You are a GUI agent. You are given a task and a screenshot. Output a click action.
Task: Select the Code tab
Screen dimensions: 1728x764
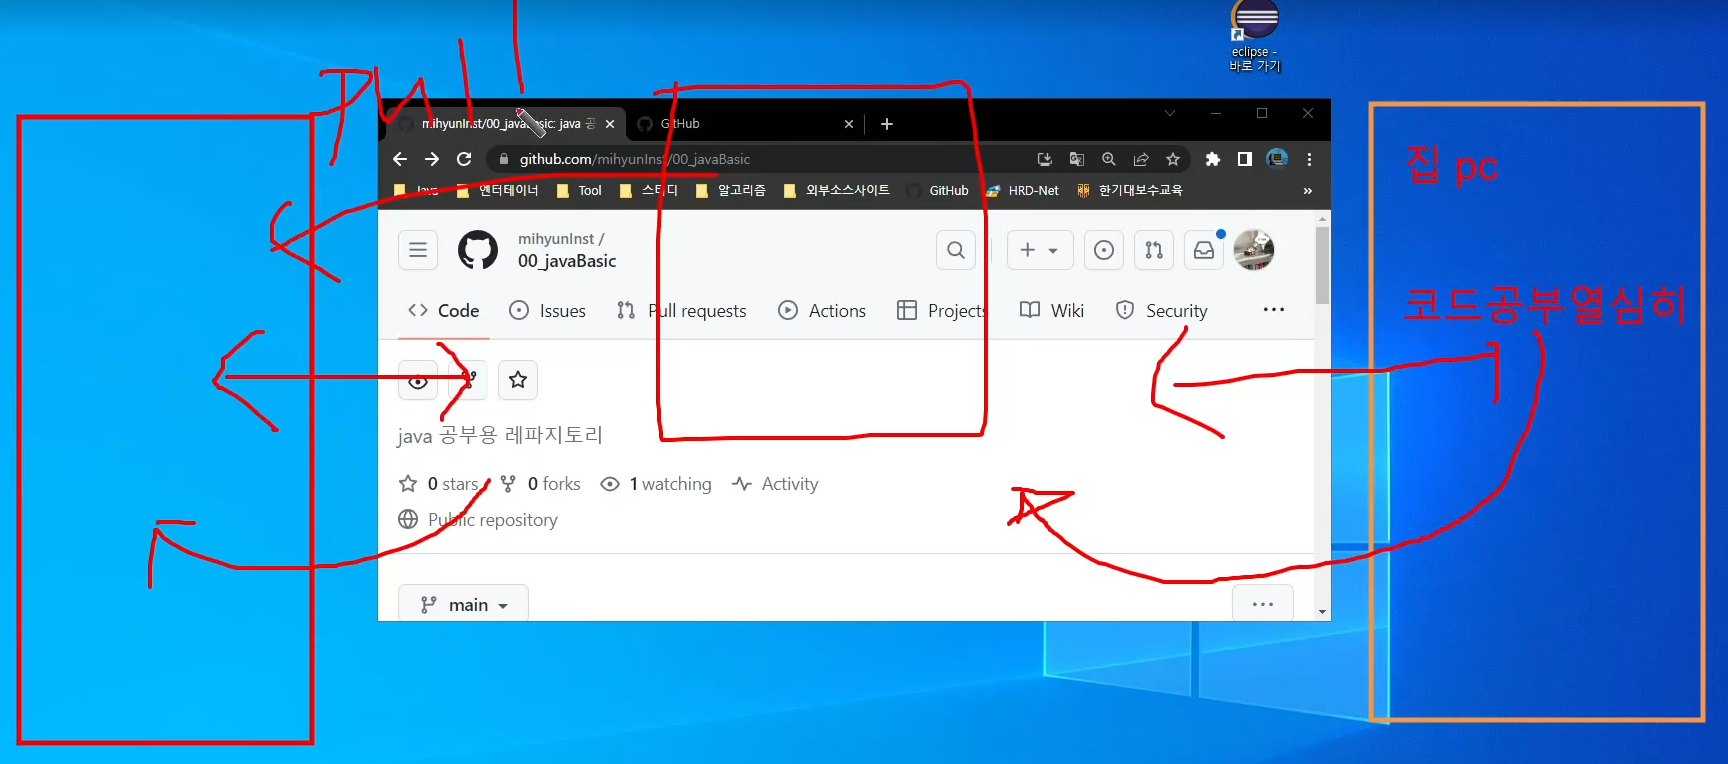444,311
